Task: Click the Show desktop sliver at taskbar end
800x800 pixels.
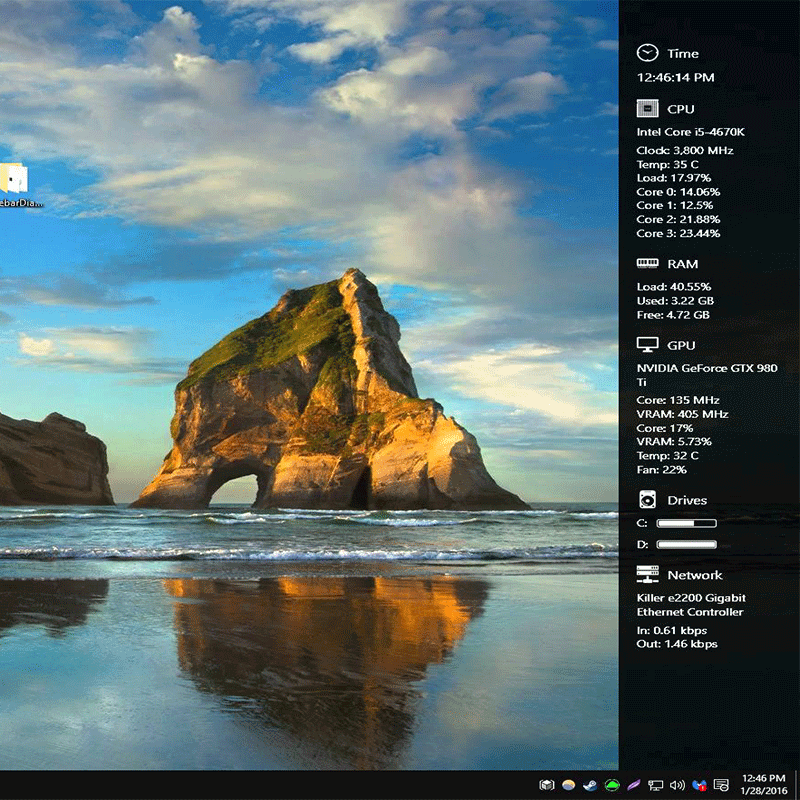Action: pyautogui.click(x=796, y=785)
